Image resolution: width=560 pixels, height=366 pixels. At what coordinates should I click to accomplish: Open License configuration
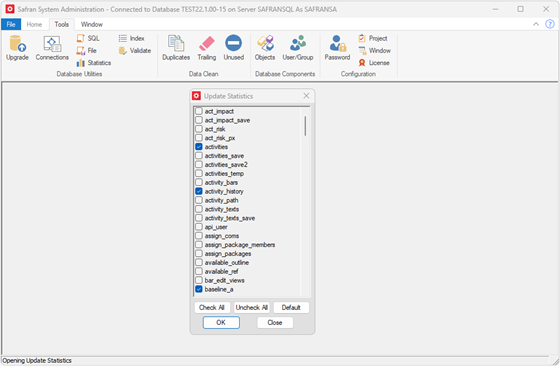click(x=374, y=63)
